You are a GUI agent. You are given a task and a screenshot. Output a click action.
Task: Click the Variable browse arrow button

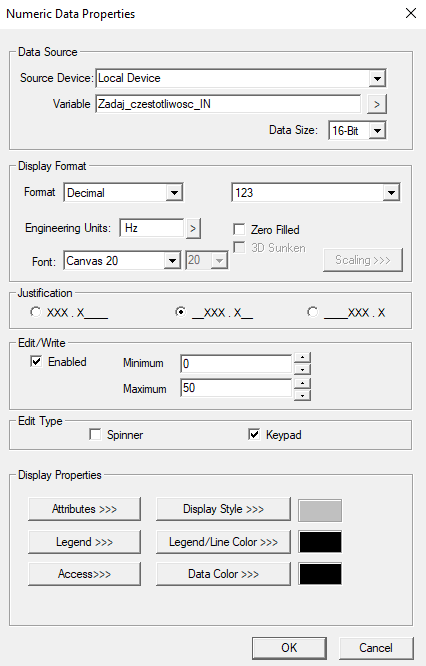pyautogui.click(x=377, y=104)
